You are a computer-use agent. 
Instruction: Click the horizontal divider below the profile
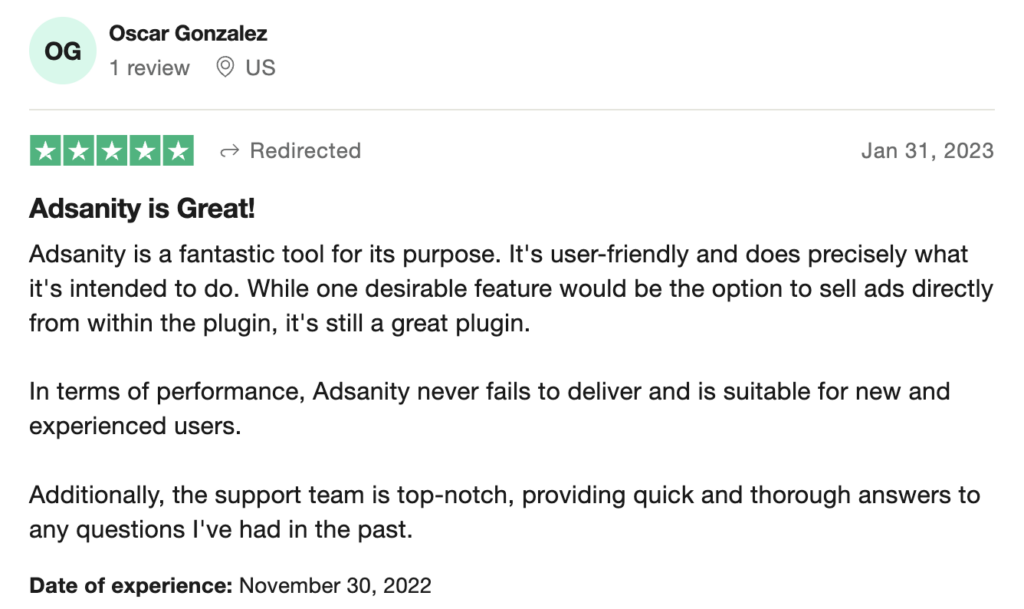(512, 110)
